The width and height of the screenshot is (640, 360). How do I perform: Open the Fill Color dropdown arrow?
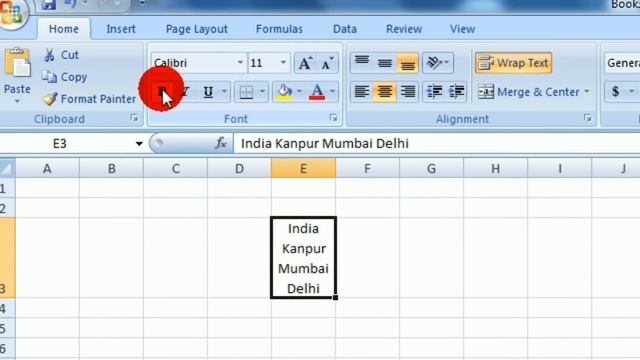[x=299, y=92]
